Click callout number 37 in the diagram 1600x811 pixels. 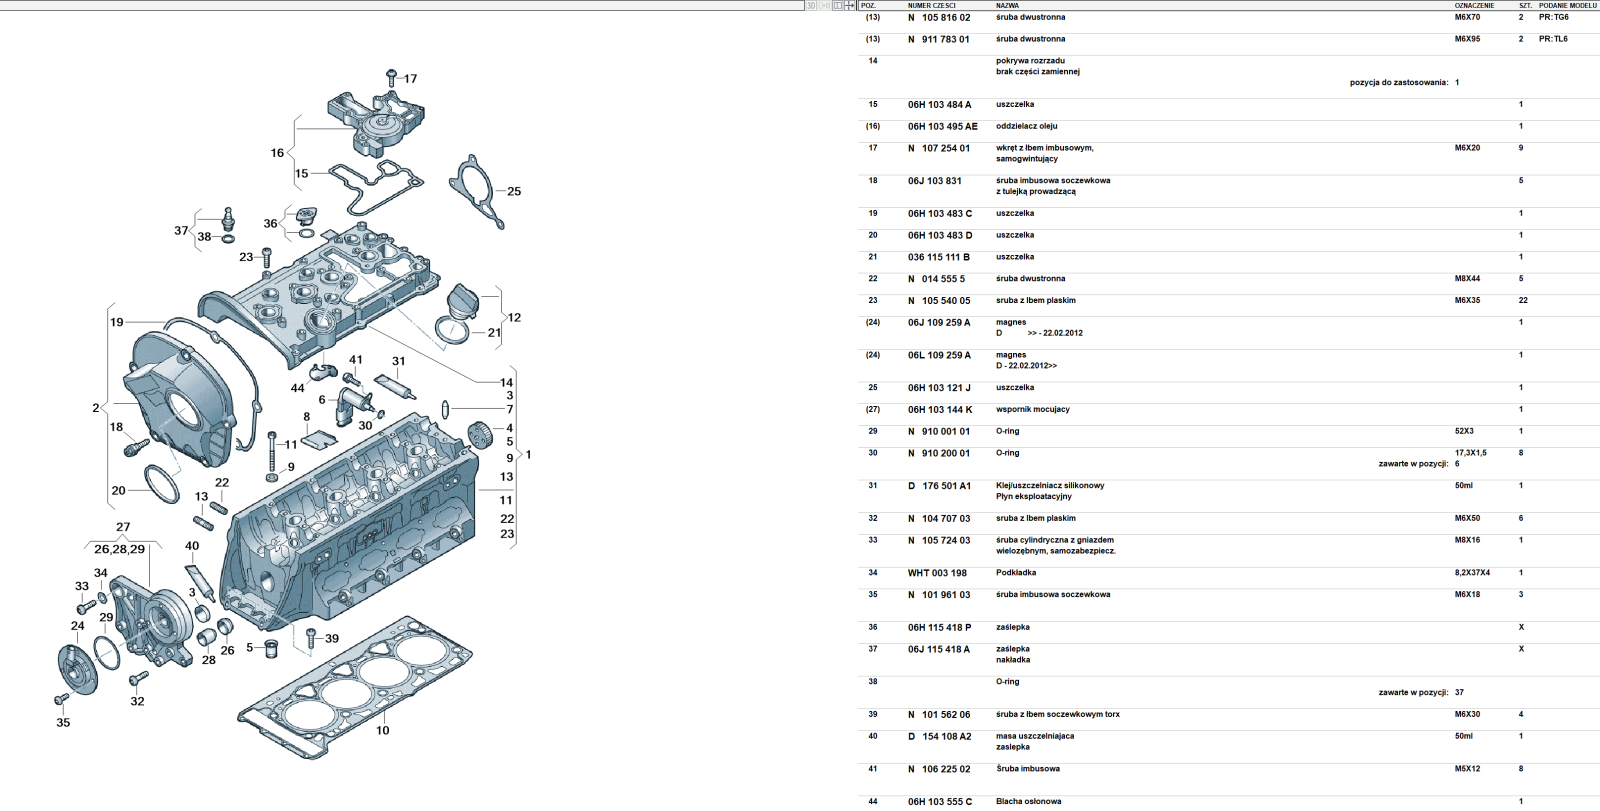pyautogui.click(x=181, y=231)
